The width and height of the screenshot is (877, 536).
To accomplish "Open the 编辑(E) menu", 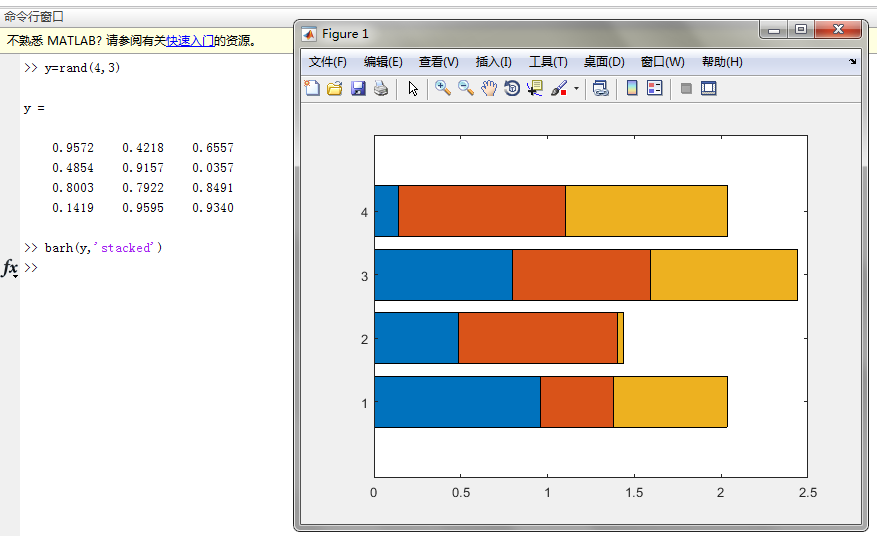I will pyautogui.click(x=383, y=62).
